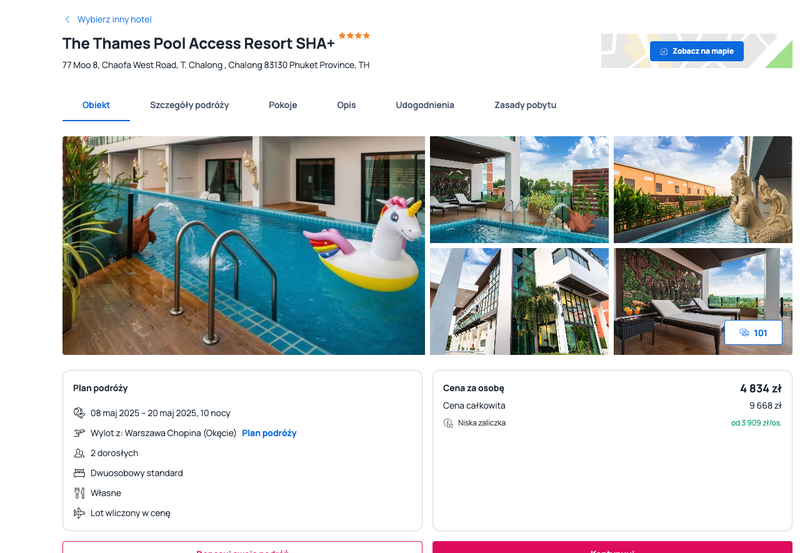
Task: Select the Udogodnienia tab
Action: pyautogui.click(x=424, y=105)
